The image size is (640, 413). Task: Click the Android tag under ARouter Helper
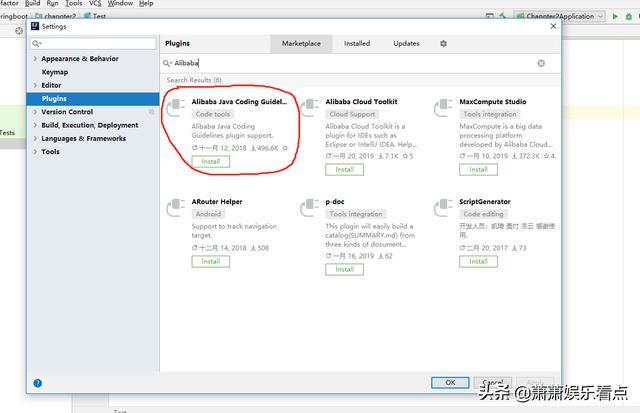click(208, 214)
